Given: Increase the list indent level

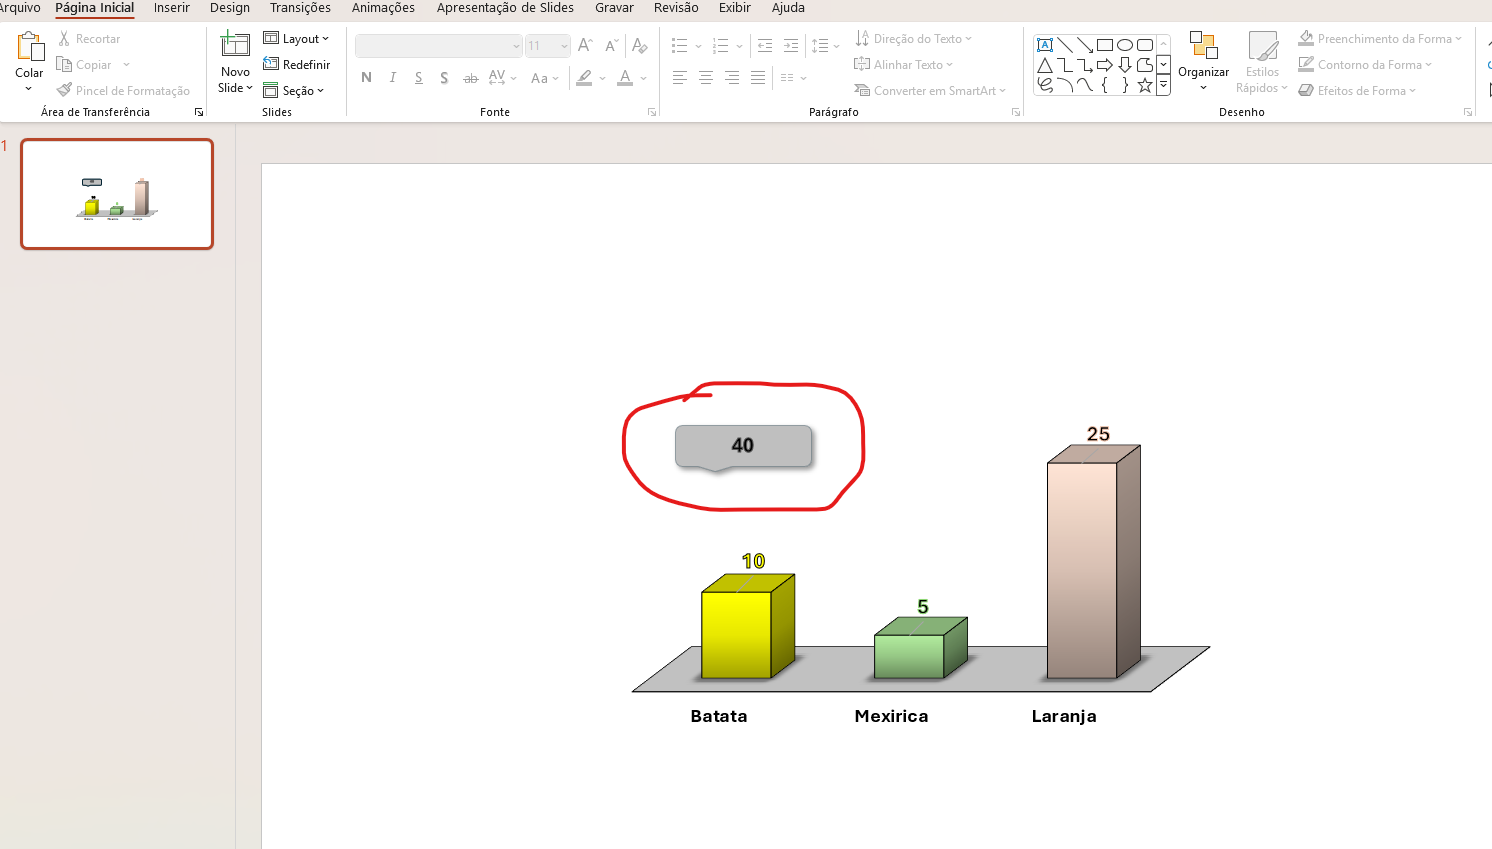Looking at the screenshot, I should 791,46.
